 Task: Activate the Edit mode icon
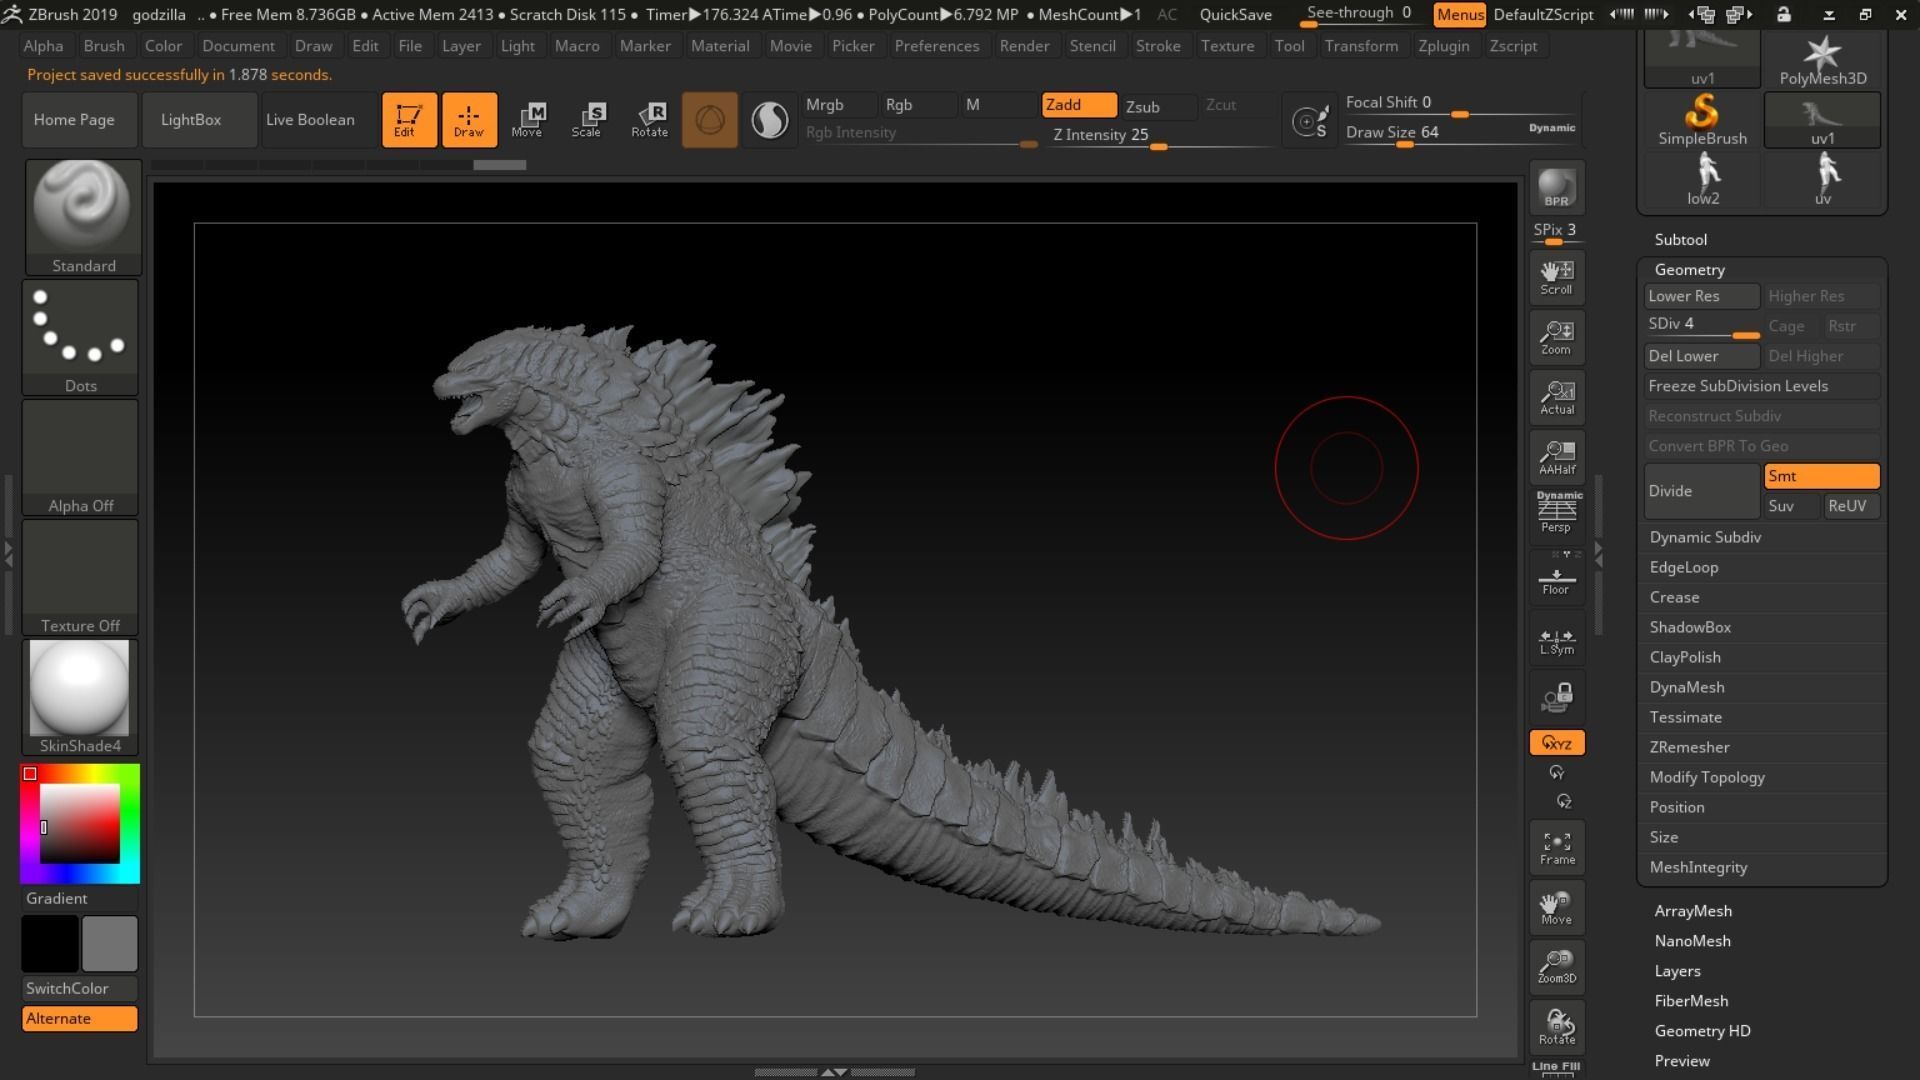pos(409,120)
